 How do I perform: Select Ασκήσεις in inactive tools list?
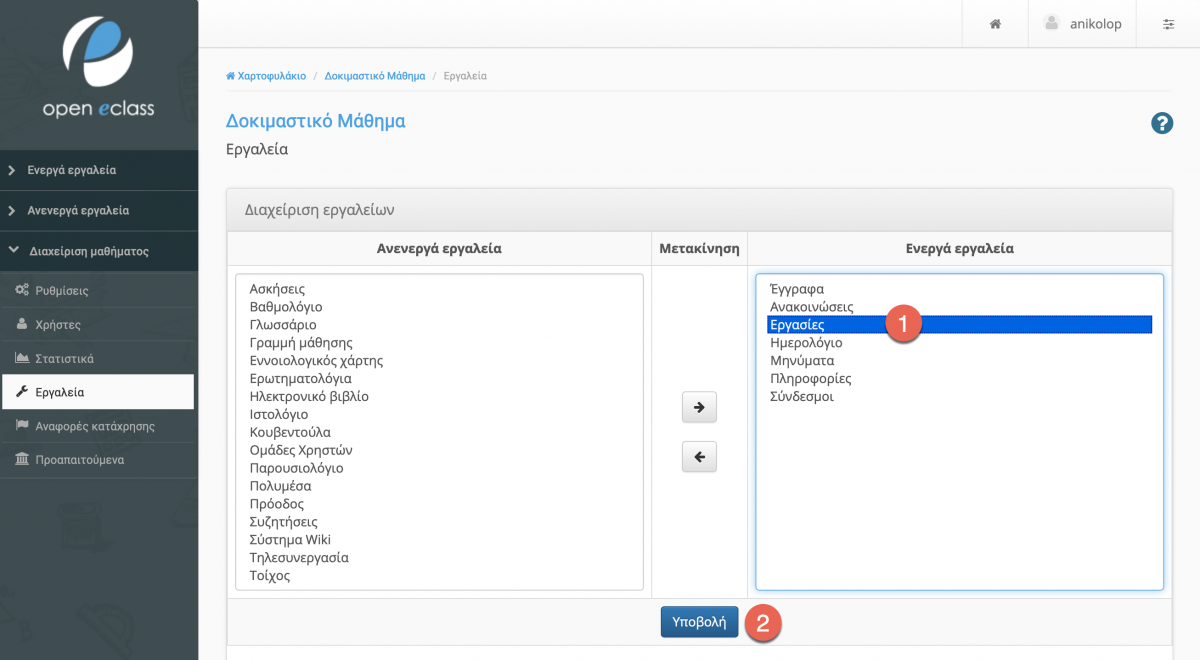(277, 289)
